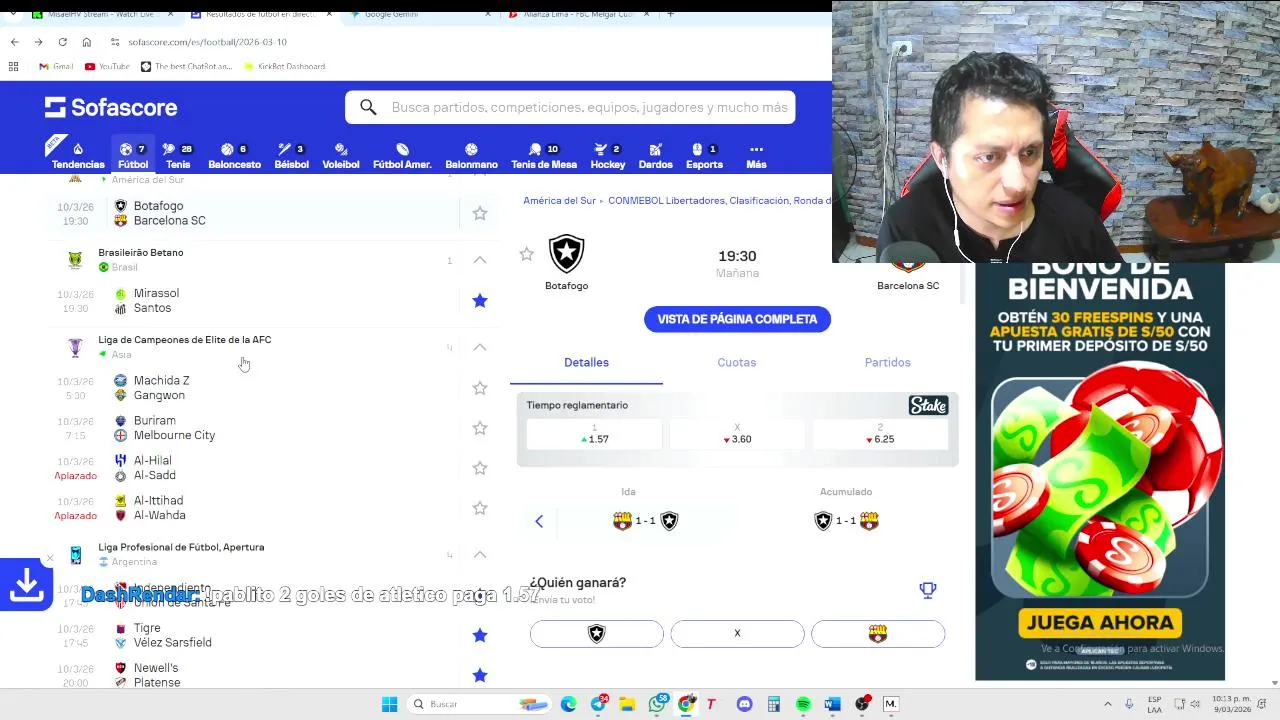This screenshot has height=720, width=1280.
Task: Open Esports category
Action: [x=704, y=156]
